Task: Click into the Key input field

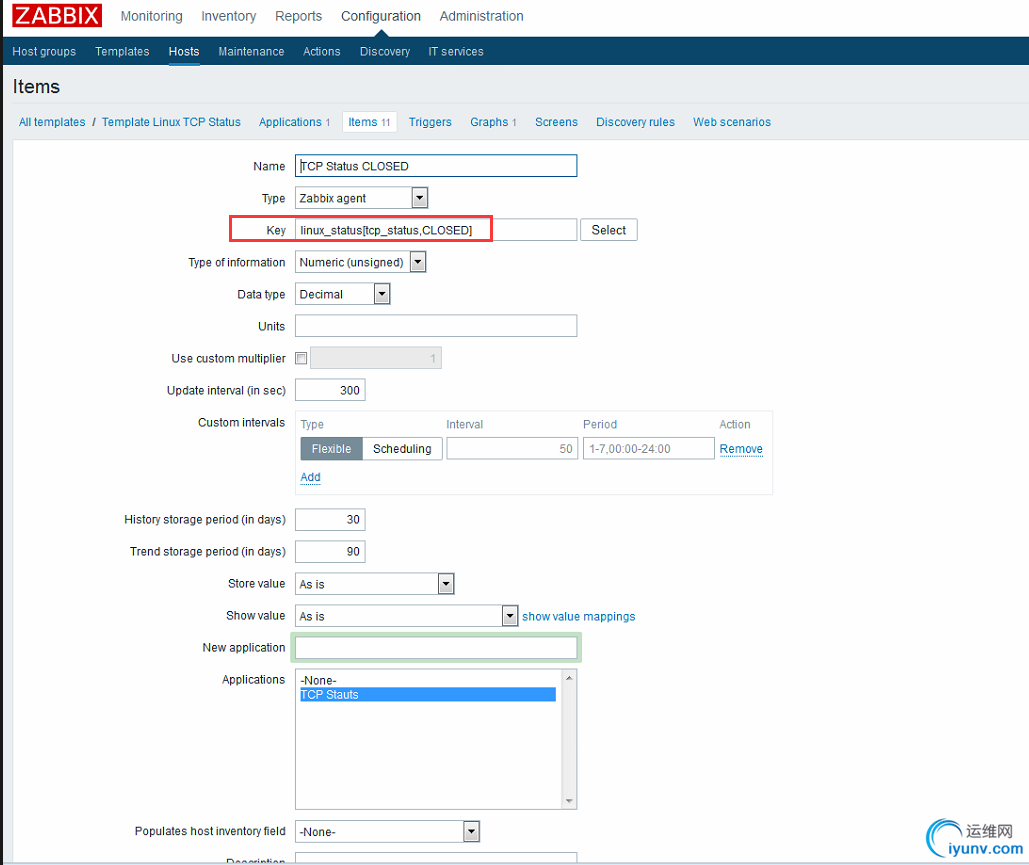Action: [x=436, y=230]
